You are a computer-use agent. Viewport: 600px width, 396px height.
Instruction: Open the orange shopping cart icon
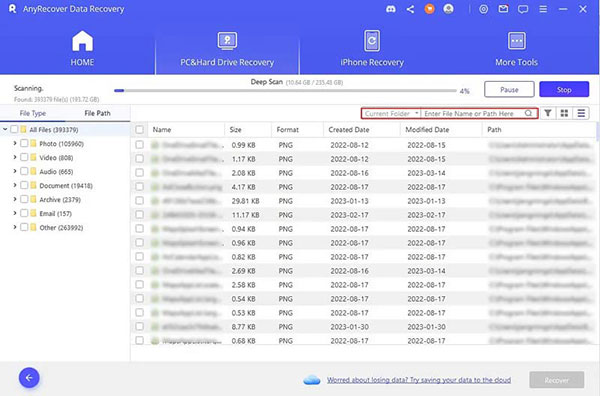tap(430, 9)
